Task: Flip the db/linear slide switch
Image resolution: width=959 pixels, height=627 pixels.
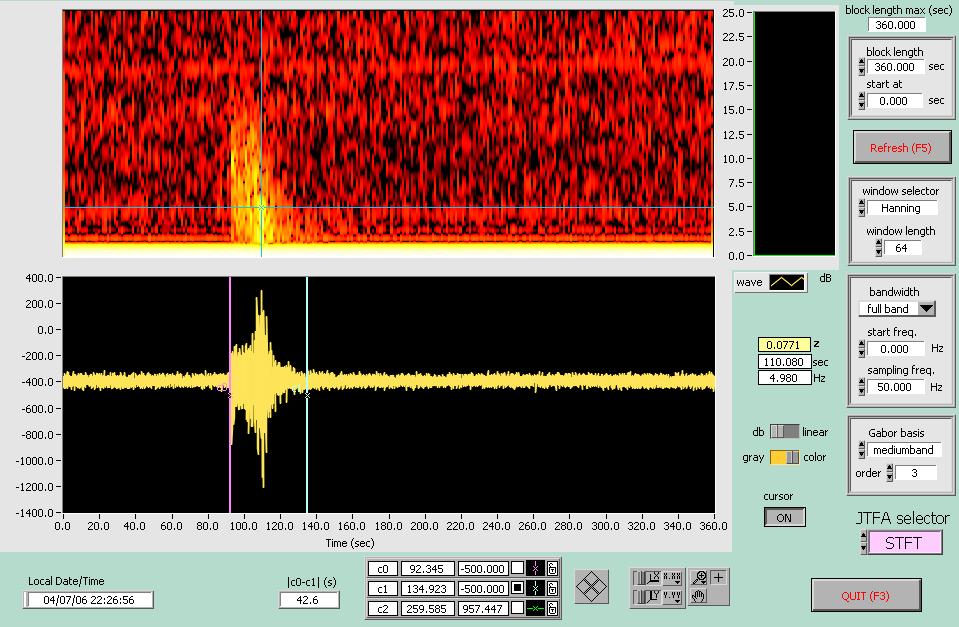Action: click(x=784, y=431)
